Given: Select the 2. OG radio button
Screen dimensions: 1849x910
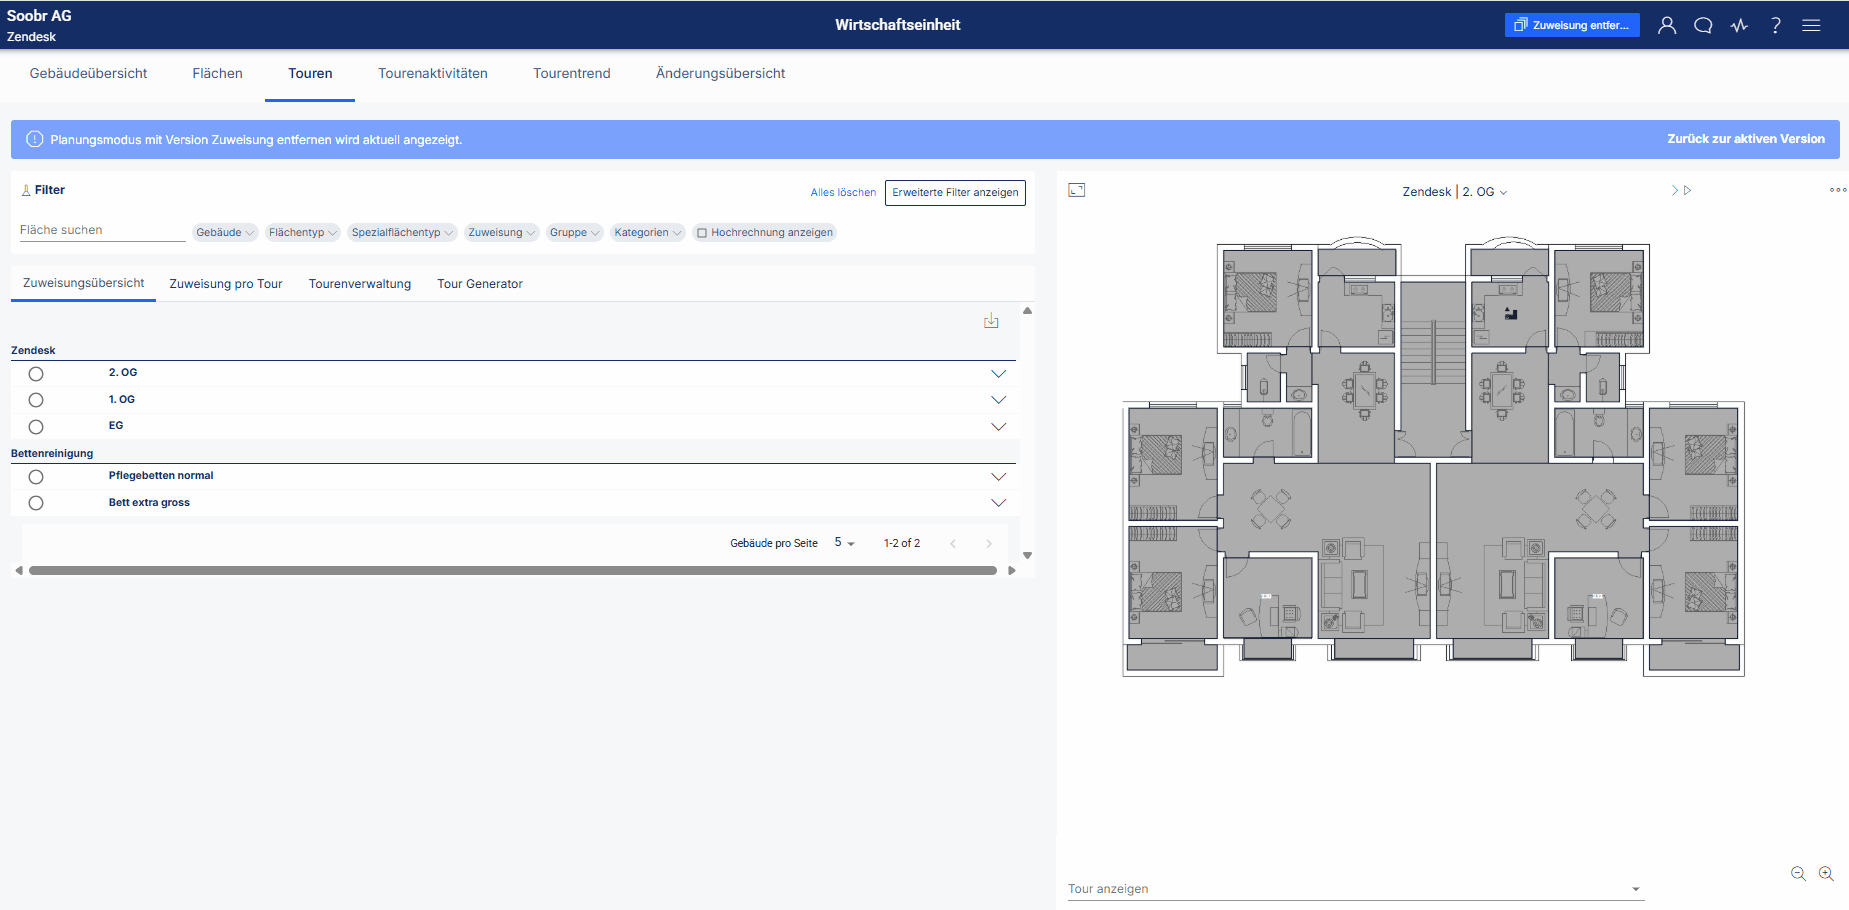Looking at the screenshot, I should [x=36, y=374].
